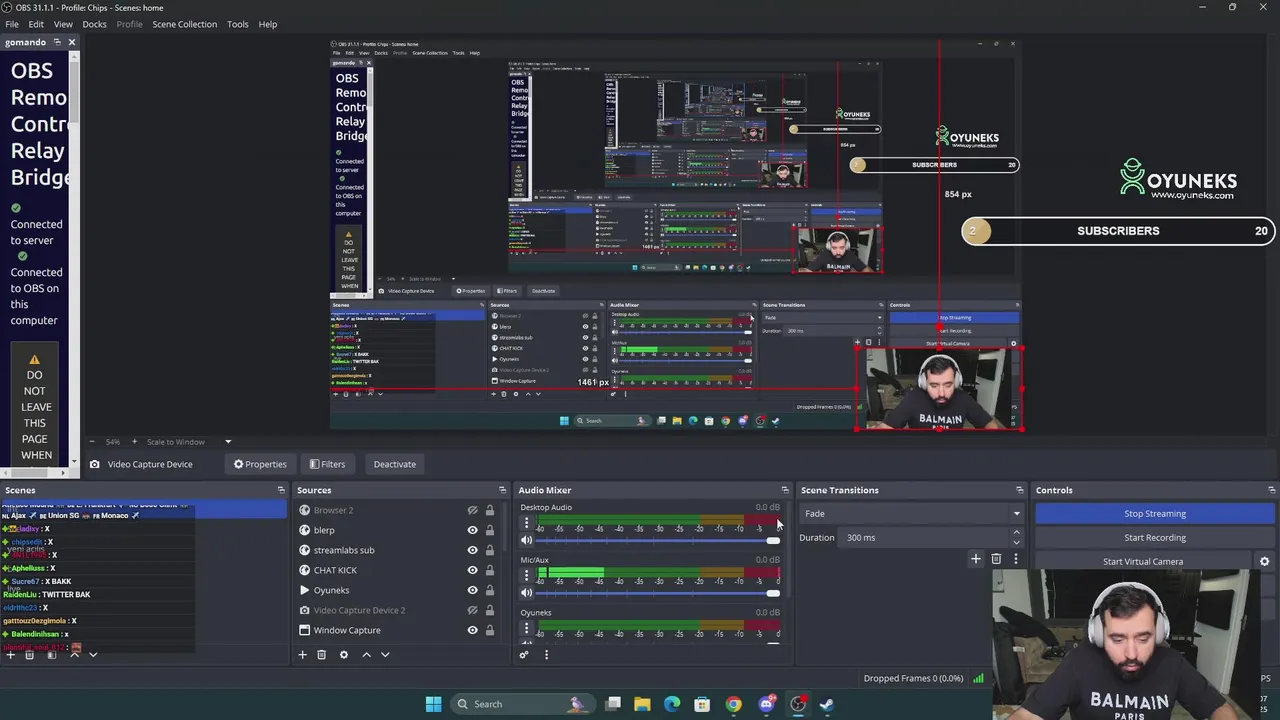Open the Edit menu
Screen dimensions: 1280x720
(x=36, y=24)
